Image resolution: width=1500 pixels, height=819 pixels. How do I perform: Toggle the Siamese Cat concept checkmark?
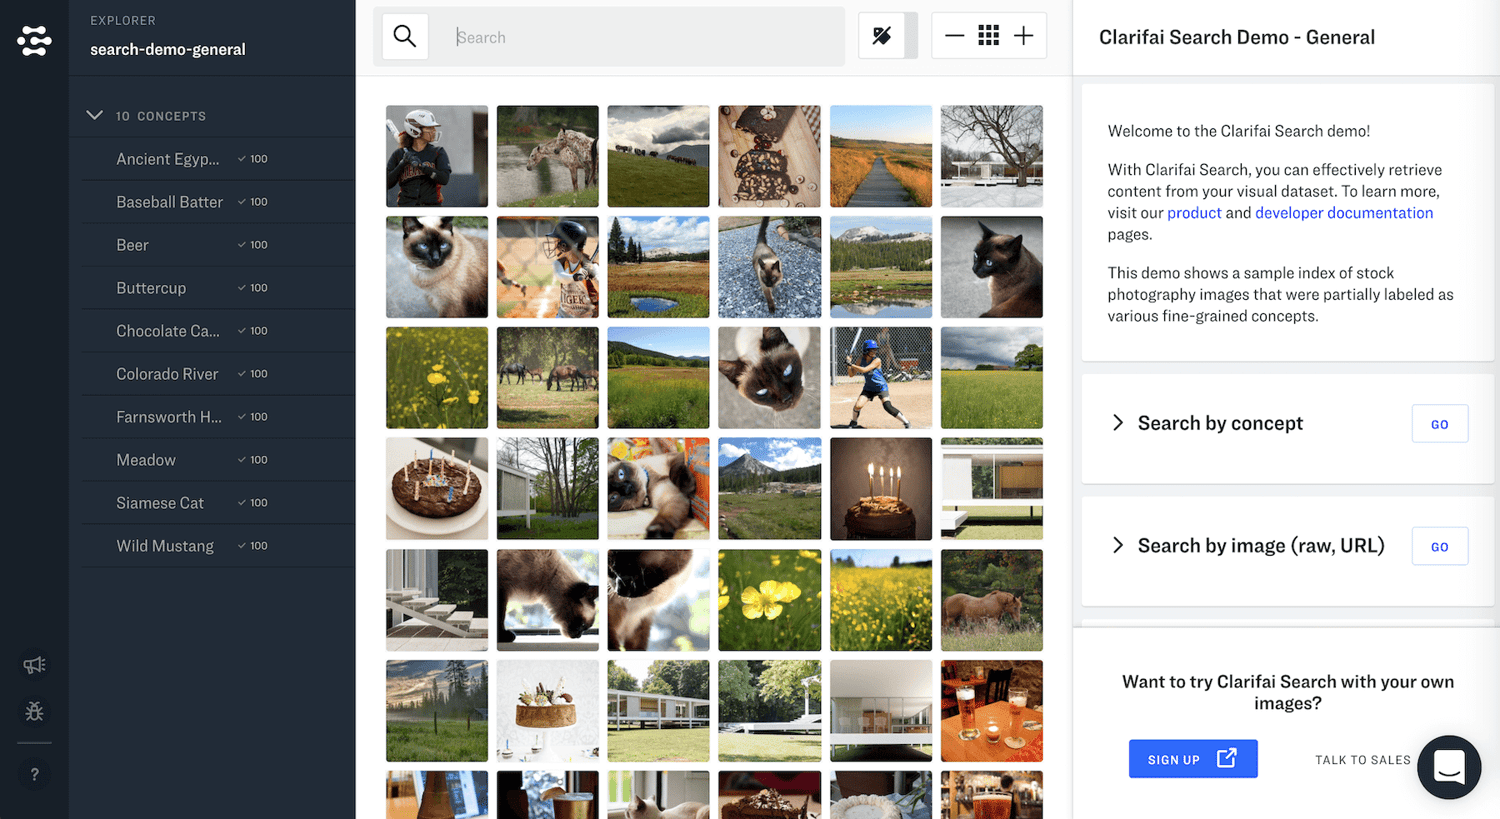[242, 503]
